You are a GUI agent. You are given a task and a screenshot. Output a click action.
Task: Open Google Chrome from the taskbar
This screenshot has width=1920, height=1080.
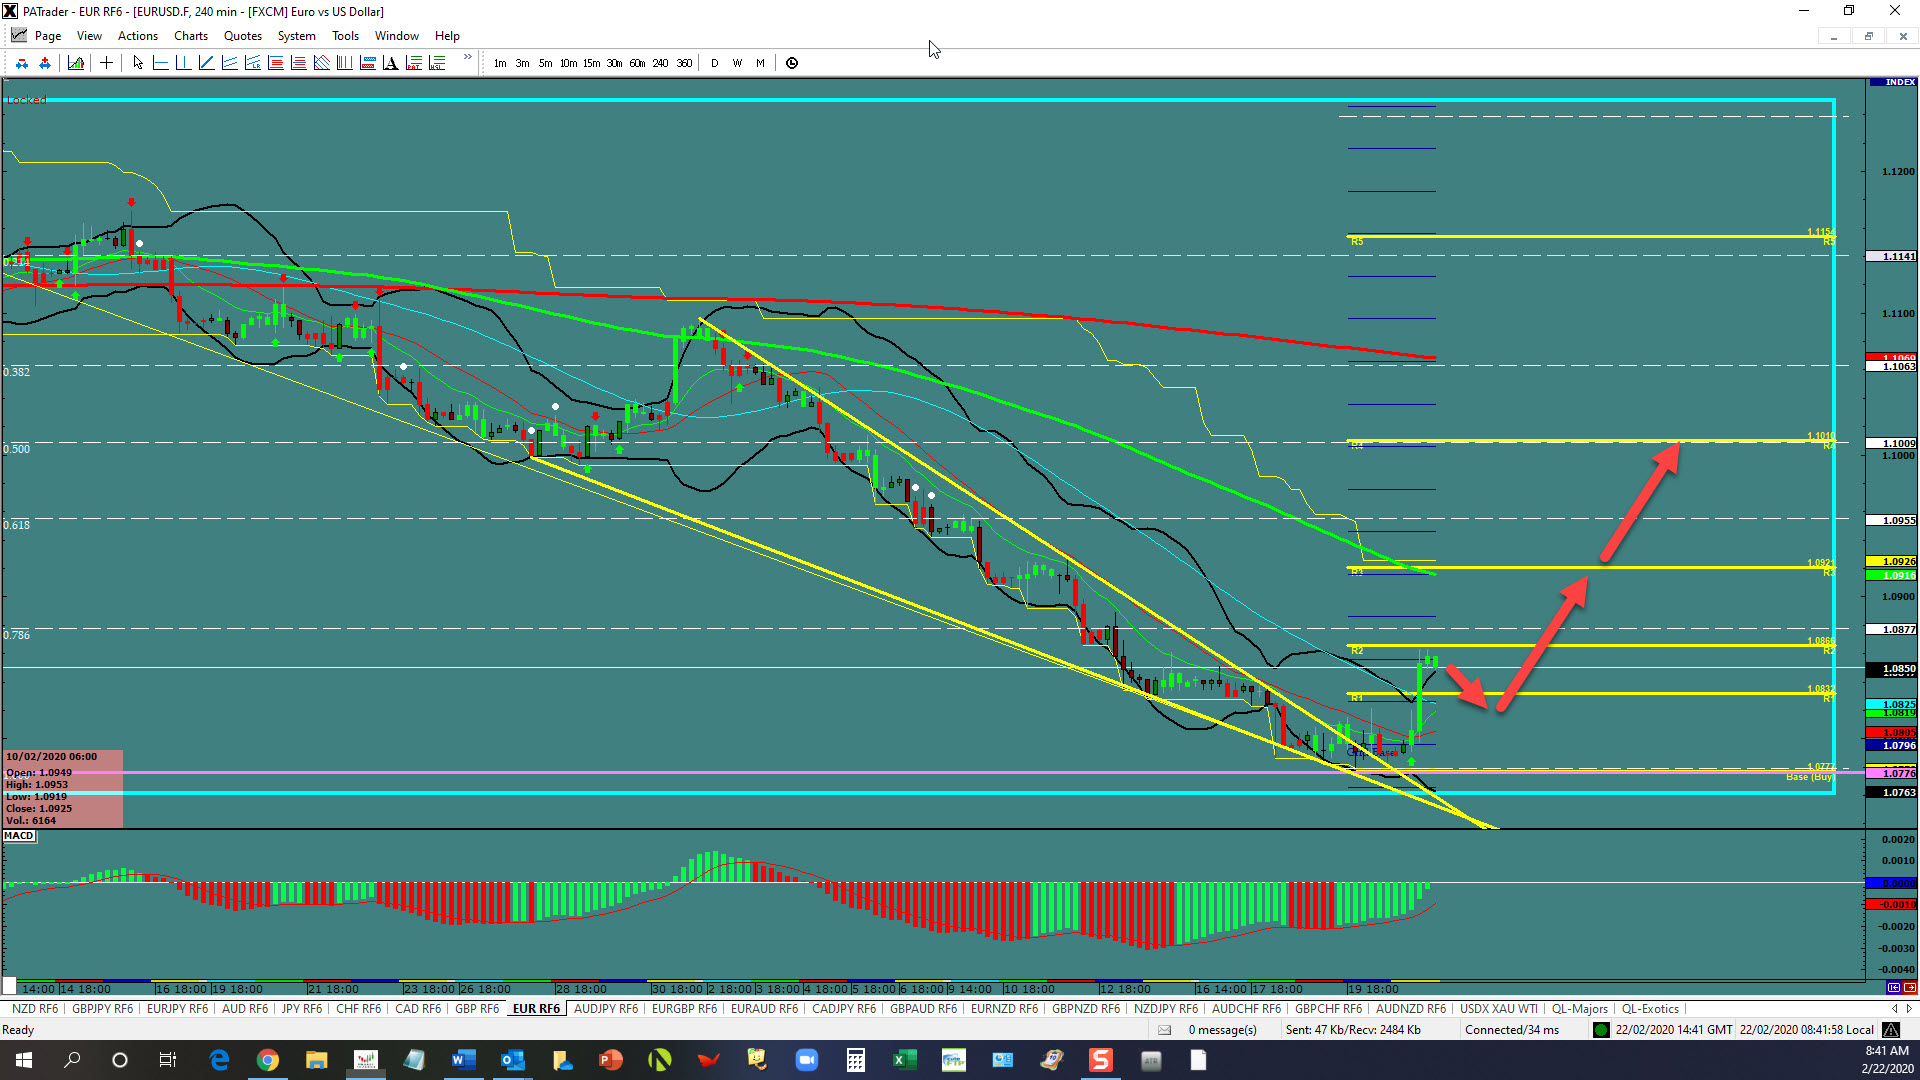coord(267,1060)
